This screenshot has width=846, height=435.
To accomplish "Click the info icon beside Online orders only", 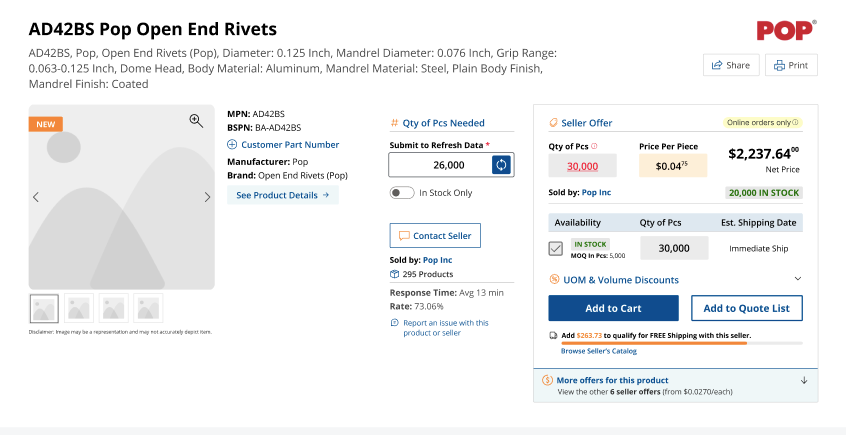I will coord(795,123).
